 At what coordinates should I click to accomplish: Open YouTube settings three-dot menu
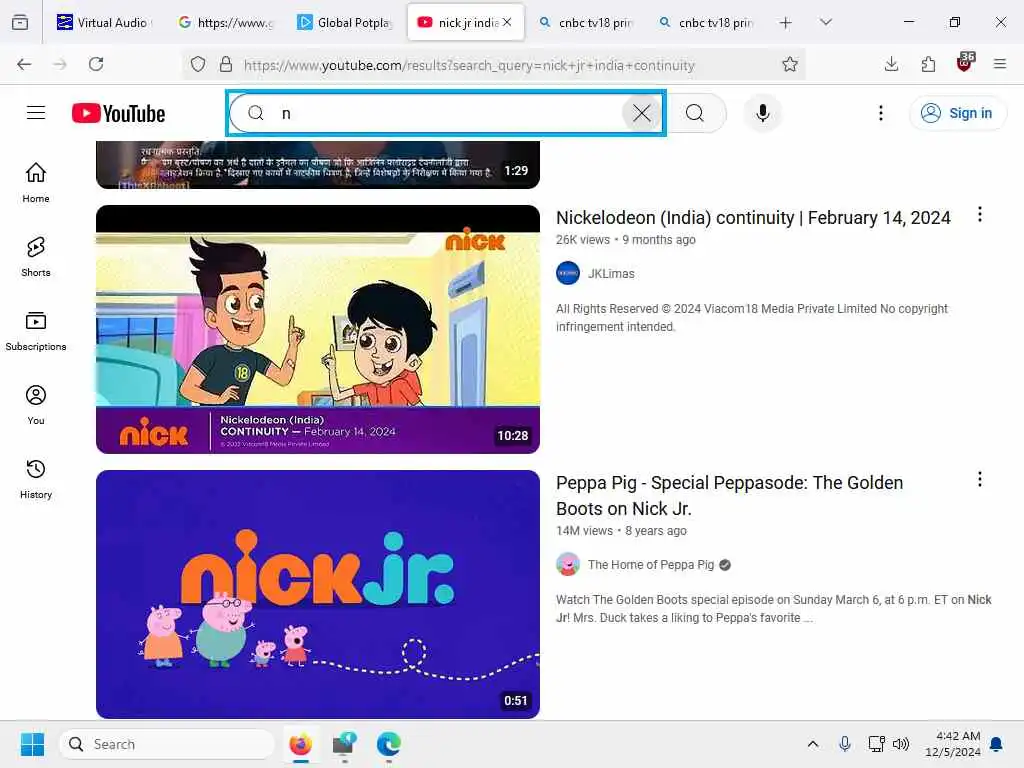click(x=880, y=113)
